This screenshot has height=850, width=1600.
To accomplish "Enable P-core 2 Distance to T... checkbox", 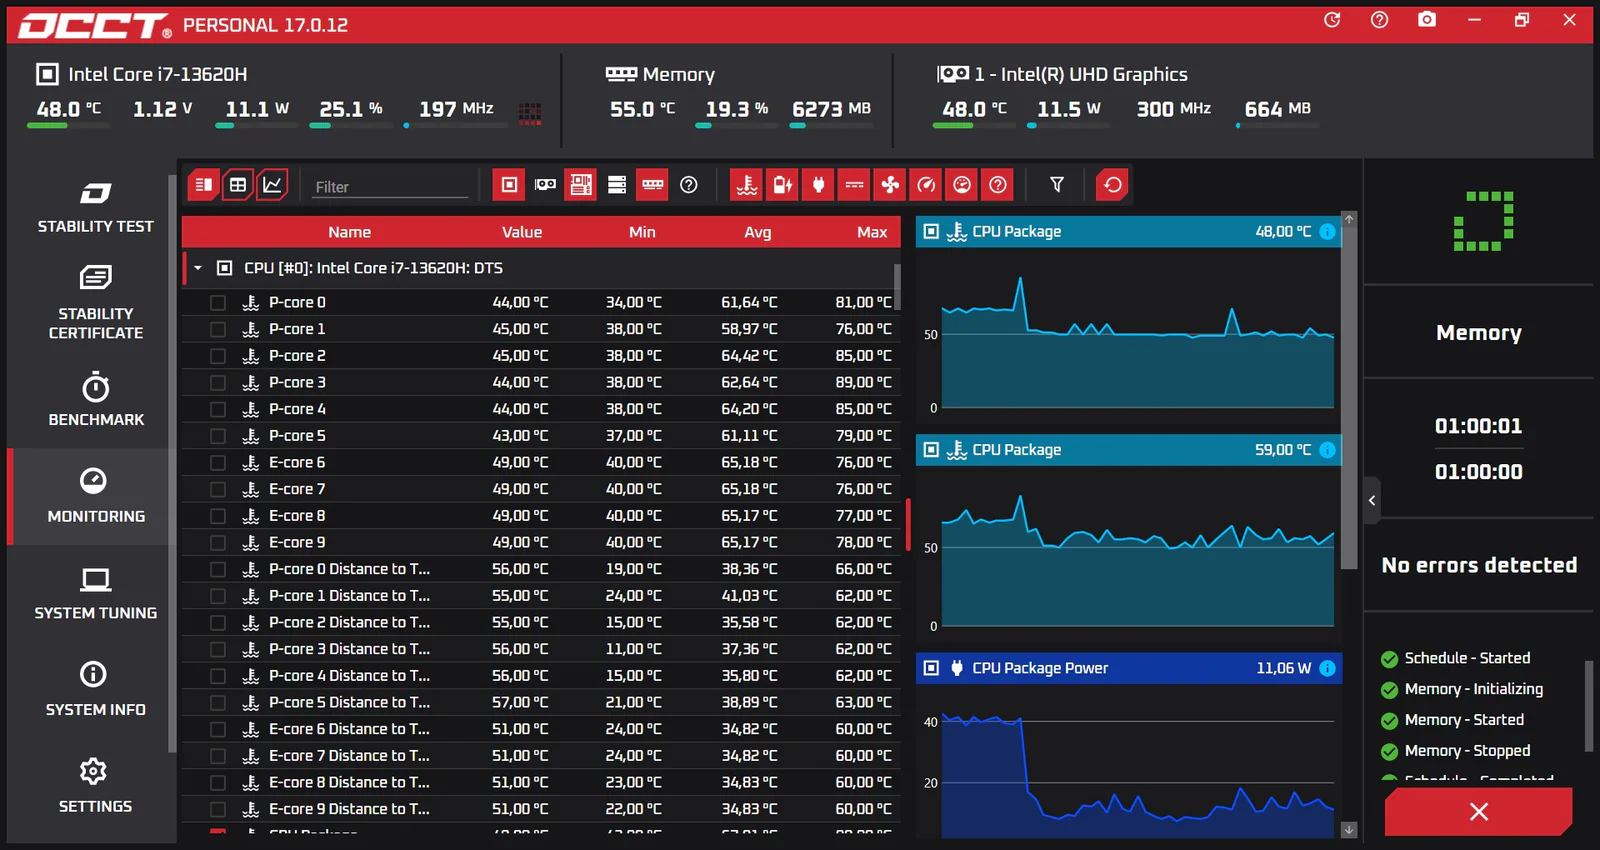I will (x=217, y=622).
